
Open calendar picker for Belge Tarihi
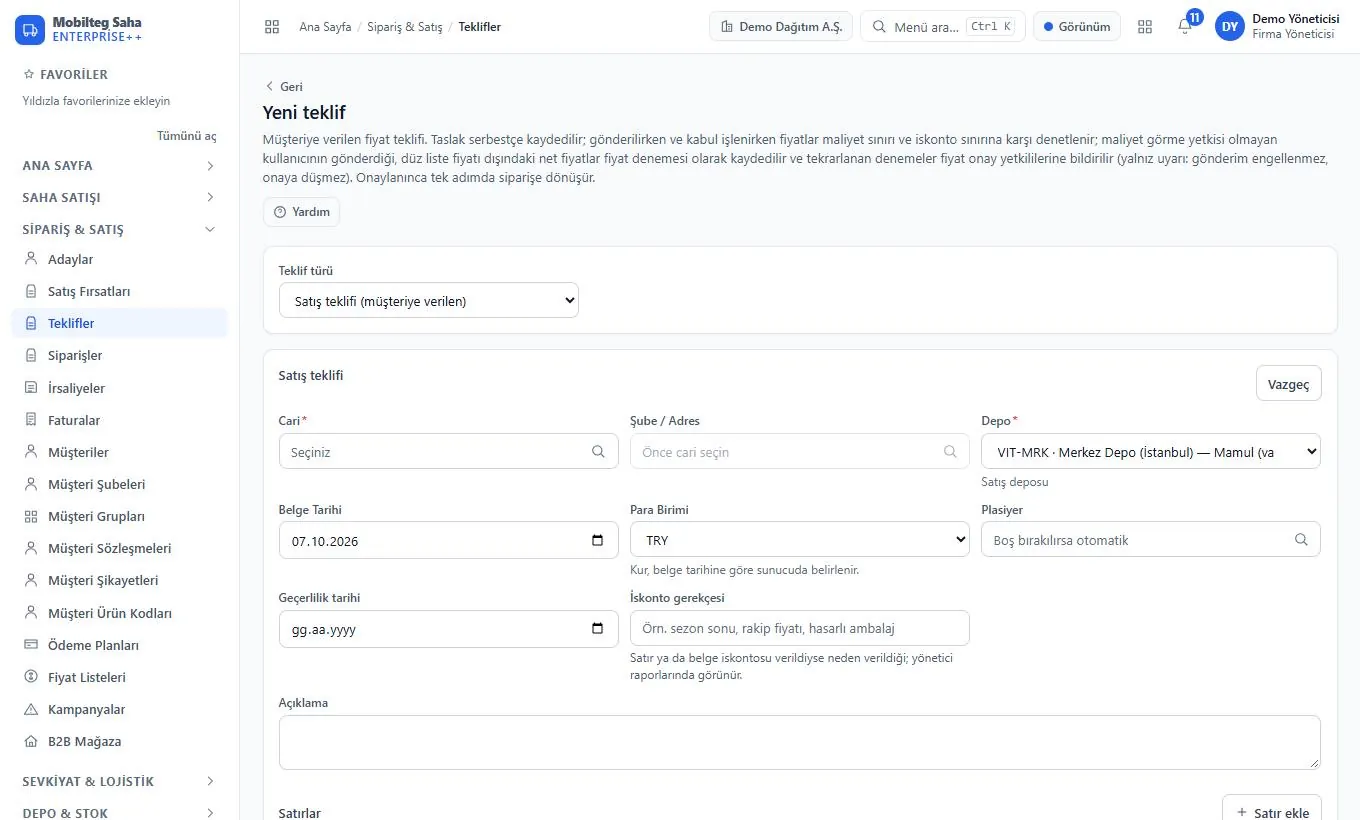[x=598, y=540]
